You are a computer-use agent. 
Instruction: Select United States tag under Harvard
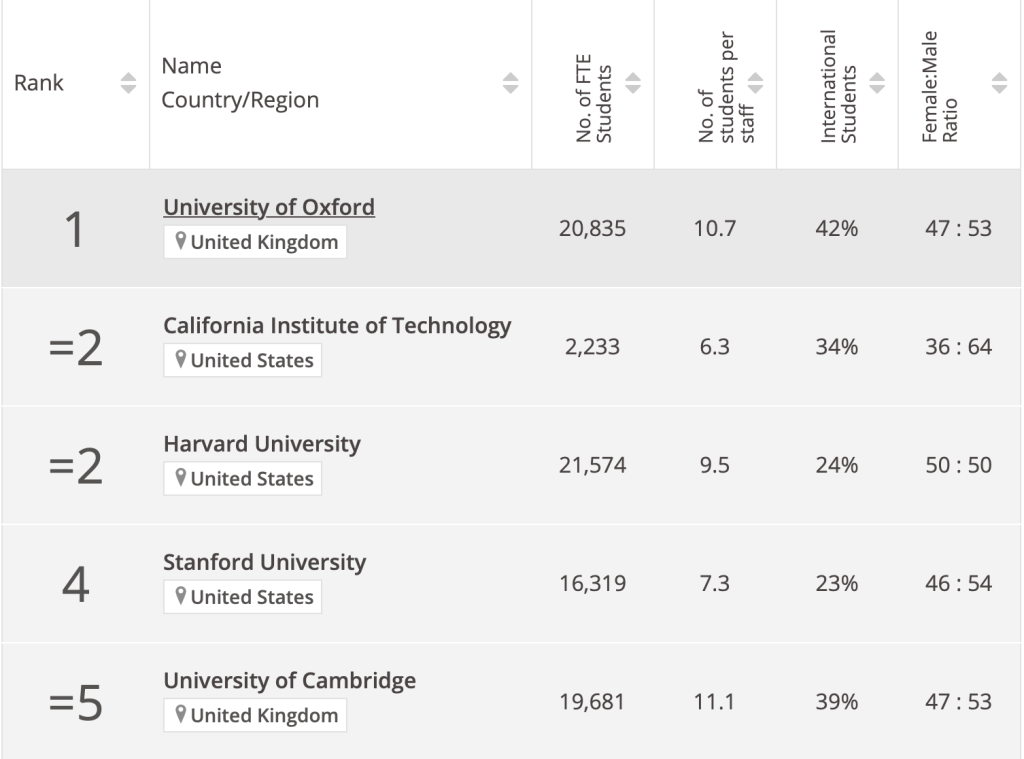point(243,478)
